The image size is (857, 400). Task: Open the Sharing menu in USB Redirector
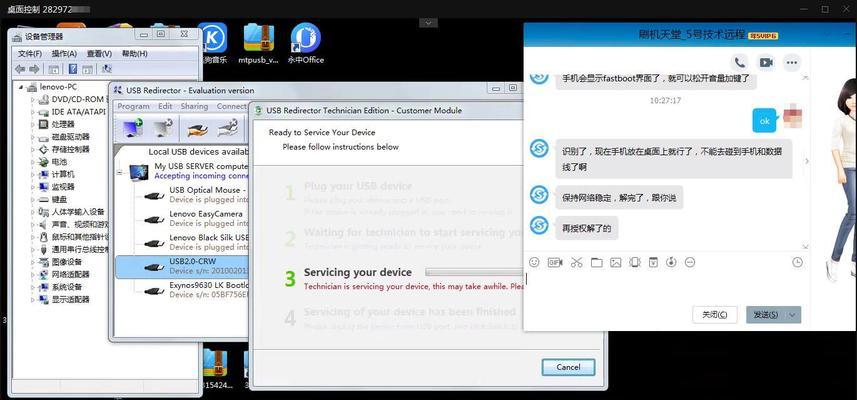pyautogui.click(x=194, y=106)
